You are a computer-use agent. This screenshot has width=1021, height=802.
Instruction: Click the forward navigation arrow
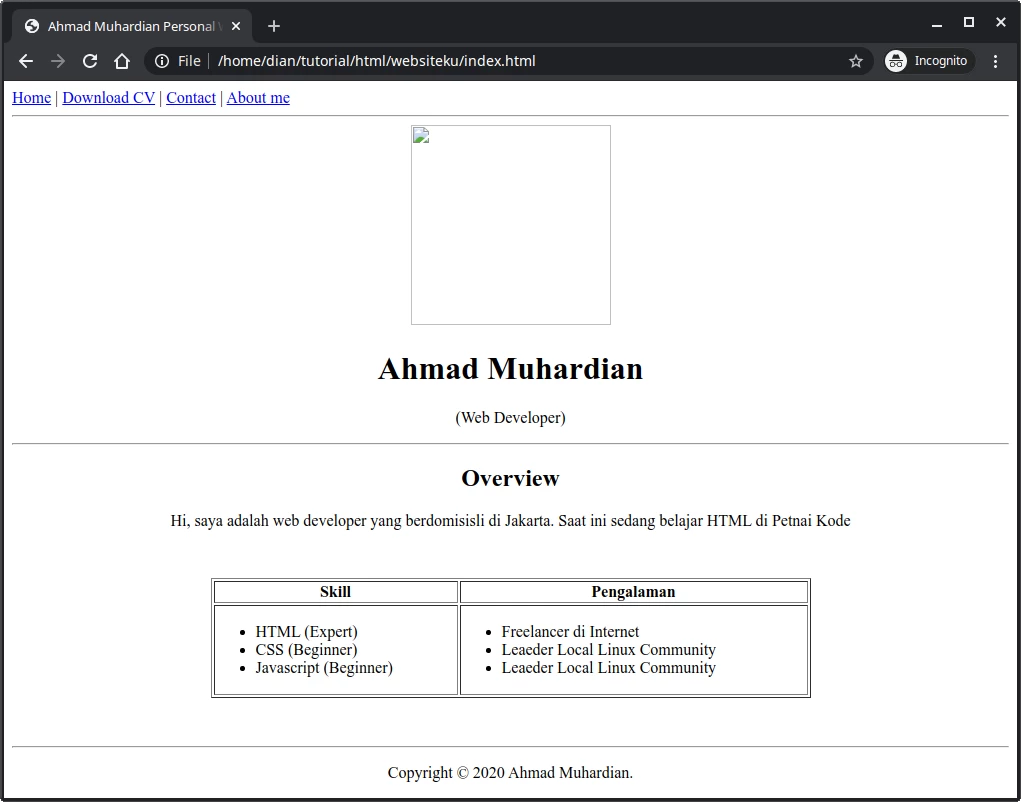click(x=58, y=61)
